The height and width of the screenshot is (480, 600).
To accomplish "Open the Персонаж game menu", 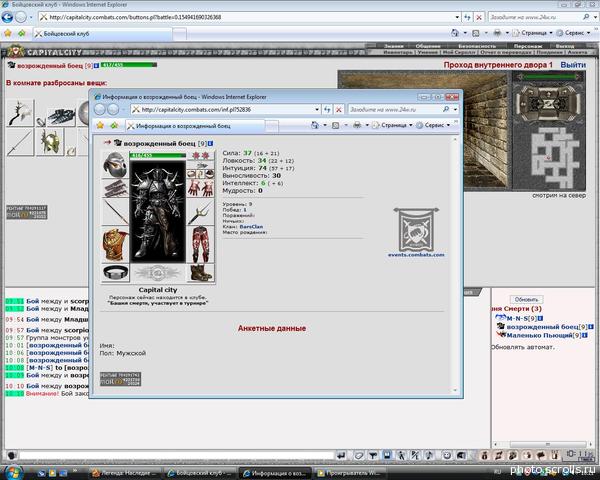I will (528, 46).
